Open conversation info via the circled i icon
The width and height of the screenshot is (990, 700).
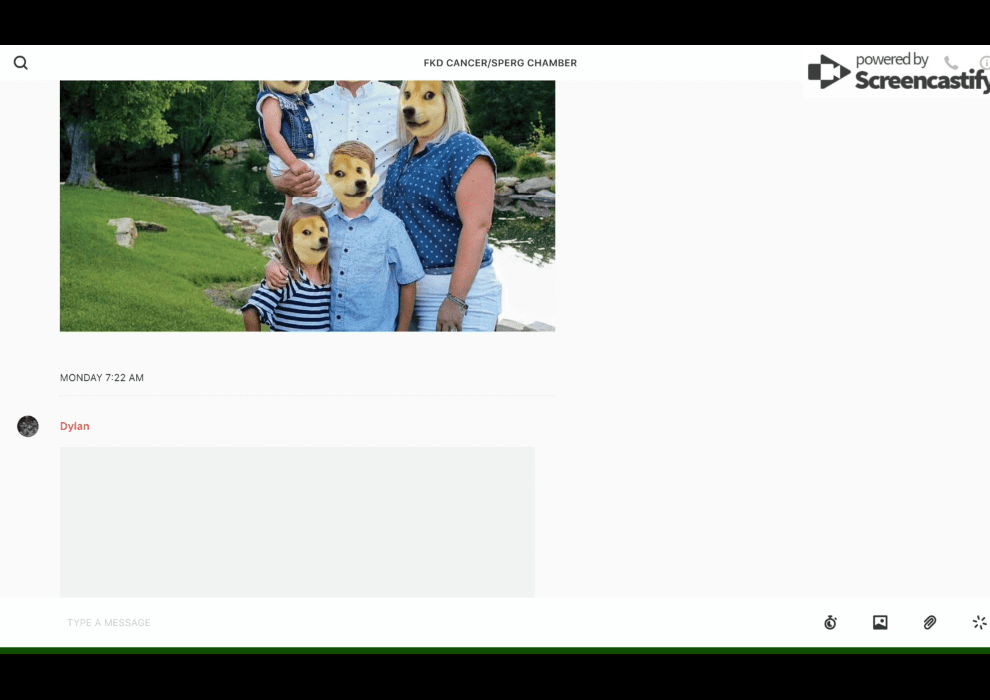coord(984,63)
